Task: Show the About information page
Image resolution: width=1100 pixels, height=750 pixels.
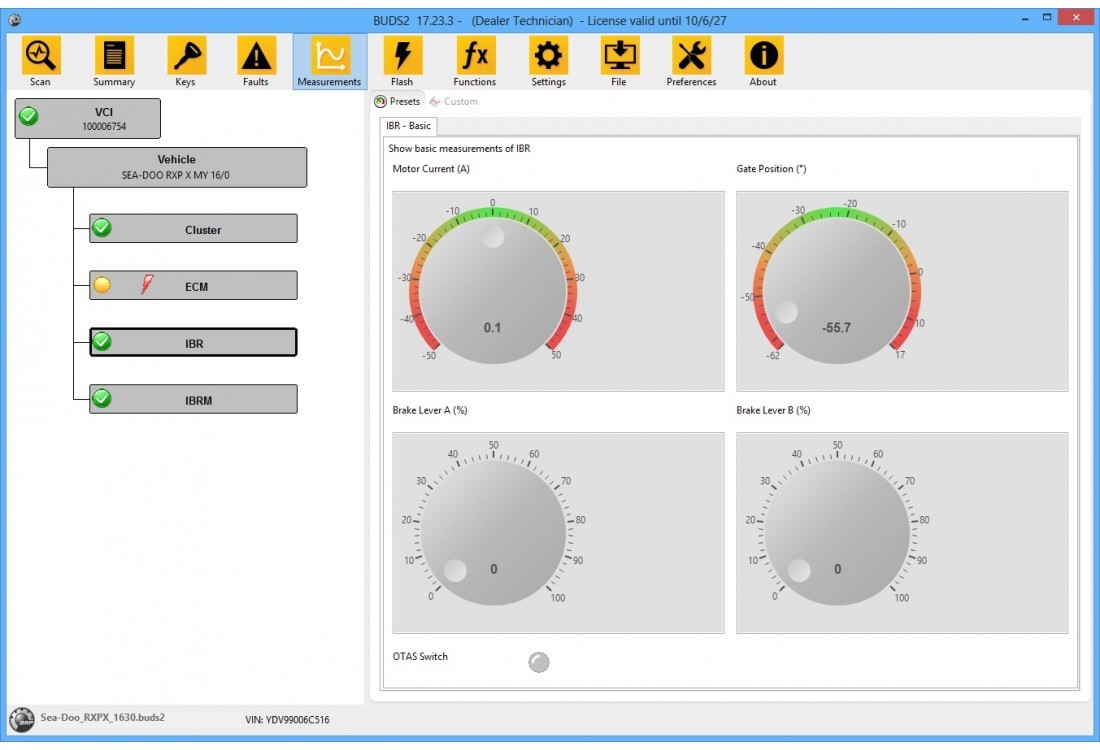Action: click(x=763, y=61)
